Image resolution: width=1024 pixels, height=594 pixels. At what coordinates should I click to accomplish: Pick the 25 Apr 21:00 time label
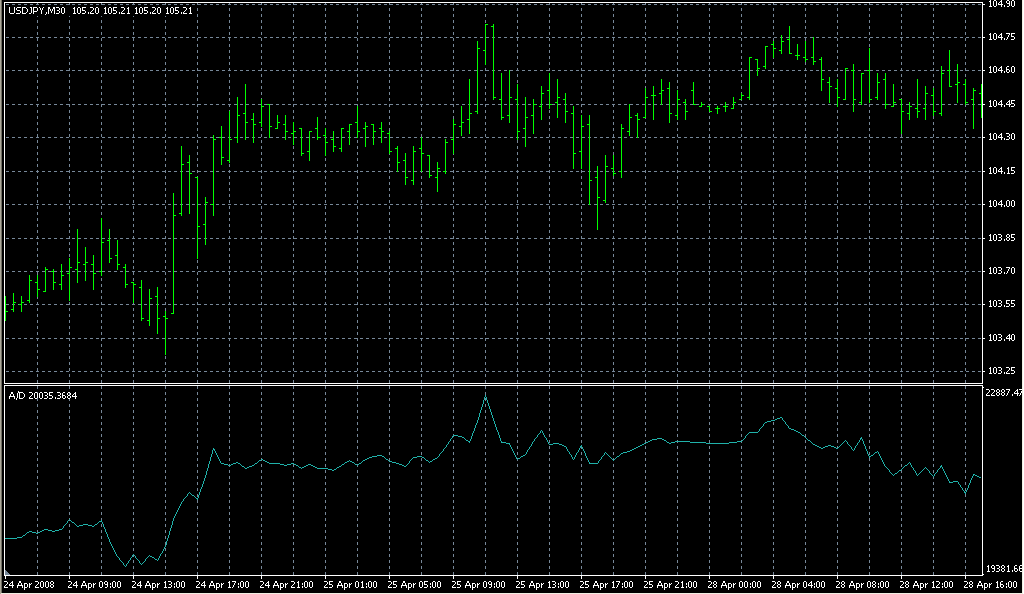click(x=670, y=584)
